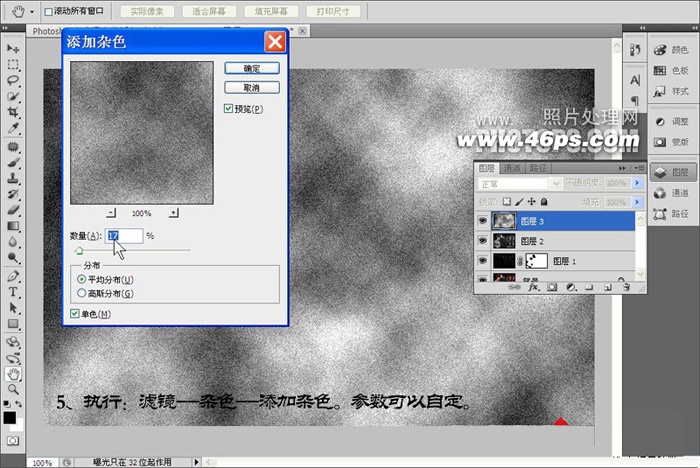Hide layer 图层 2
The image size is (700, 468).
coord(483,241)
